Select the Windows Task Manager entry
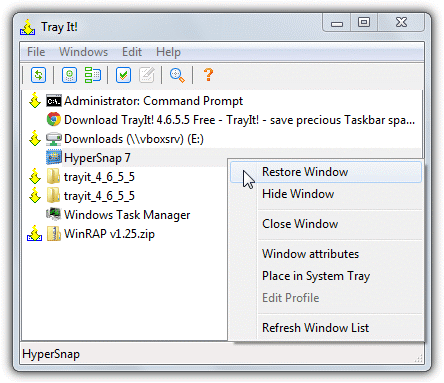 [x=127, y=215]
